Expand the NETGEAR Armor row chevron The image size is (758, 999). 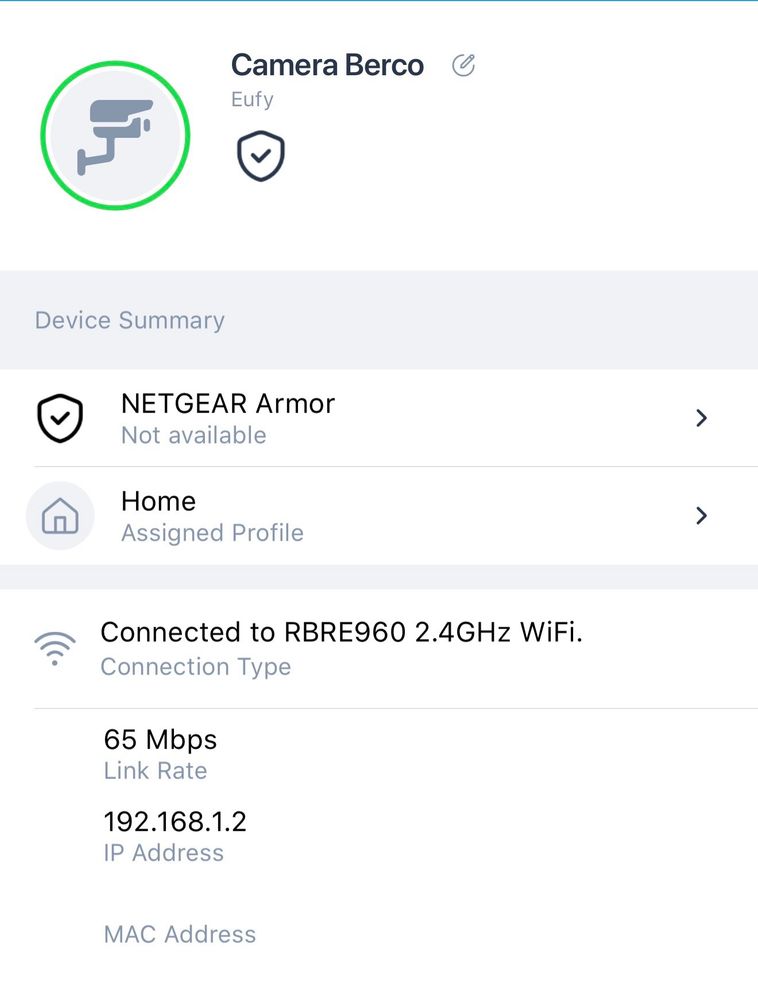[x=701, y=418]
